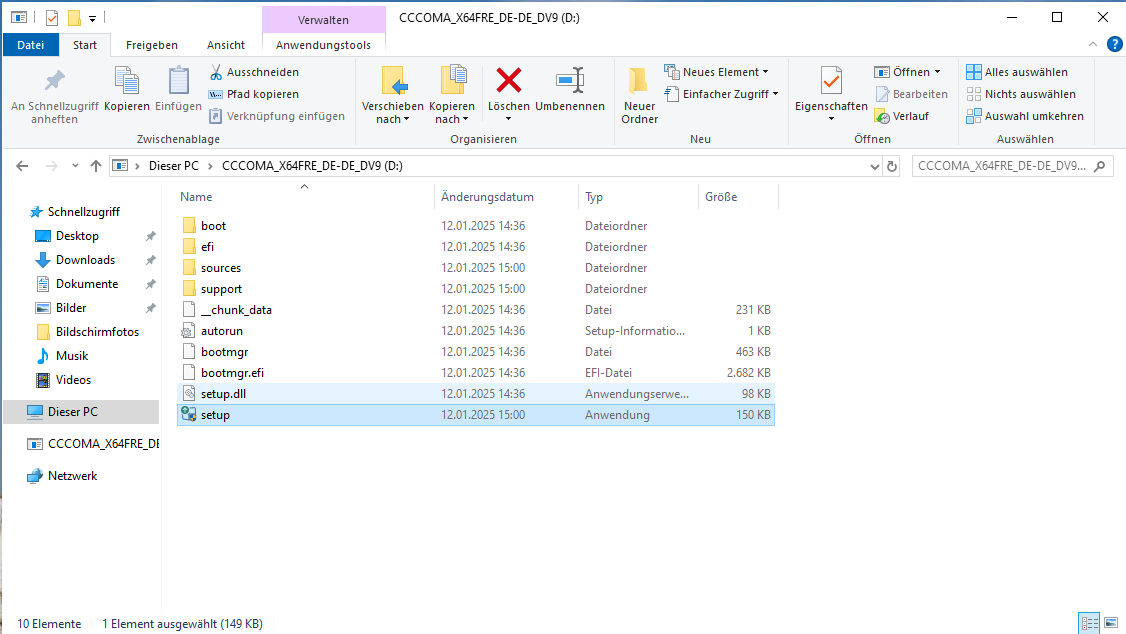Go back with the left arrow
The image size is (1126, 634).
(x=22, y=166)
